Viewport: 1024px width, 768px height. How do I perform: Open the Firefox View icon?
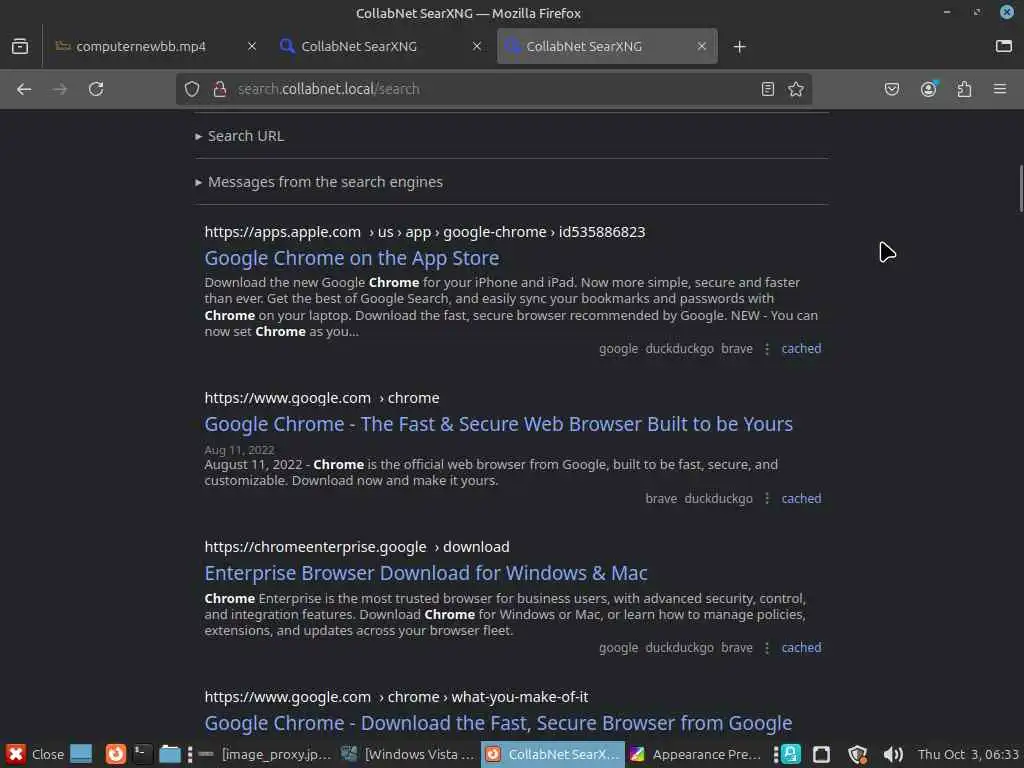(x=20, y=46)
